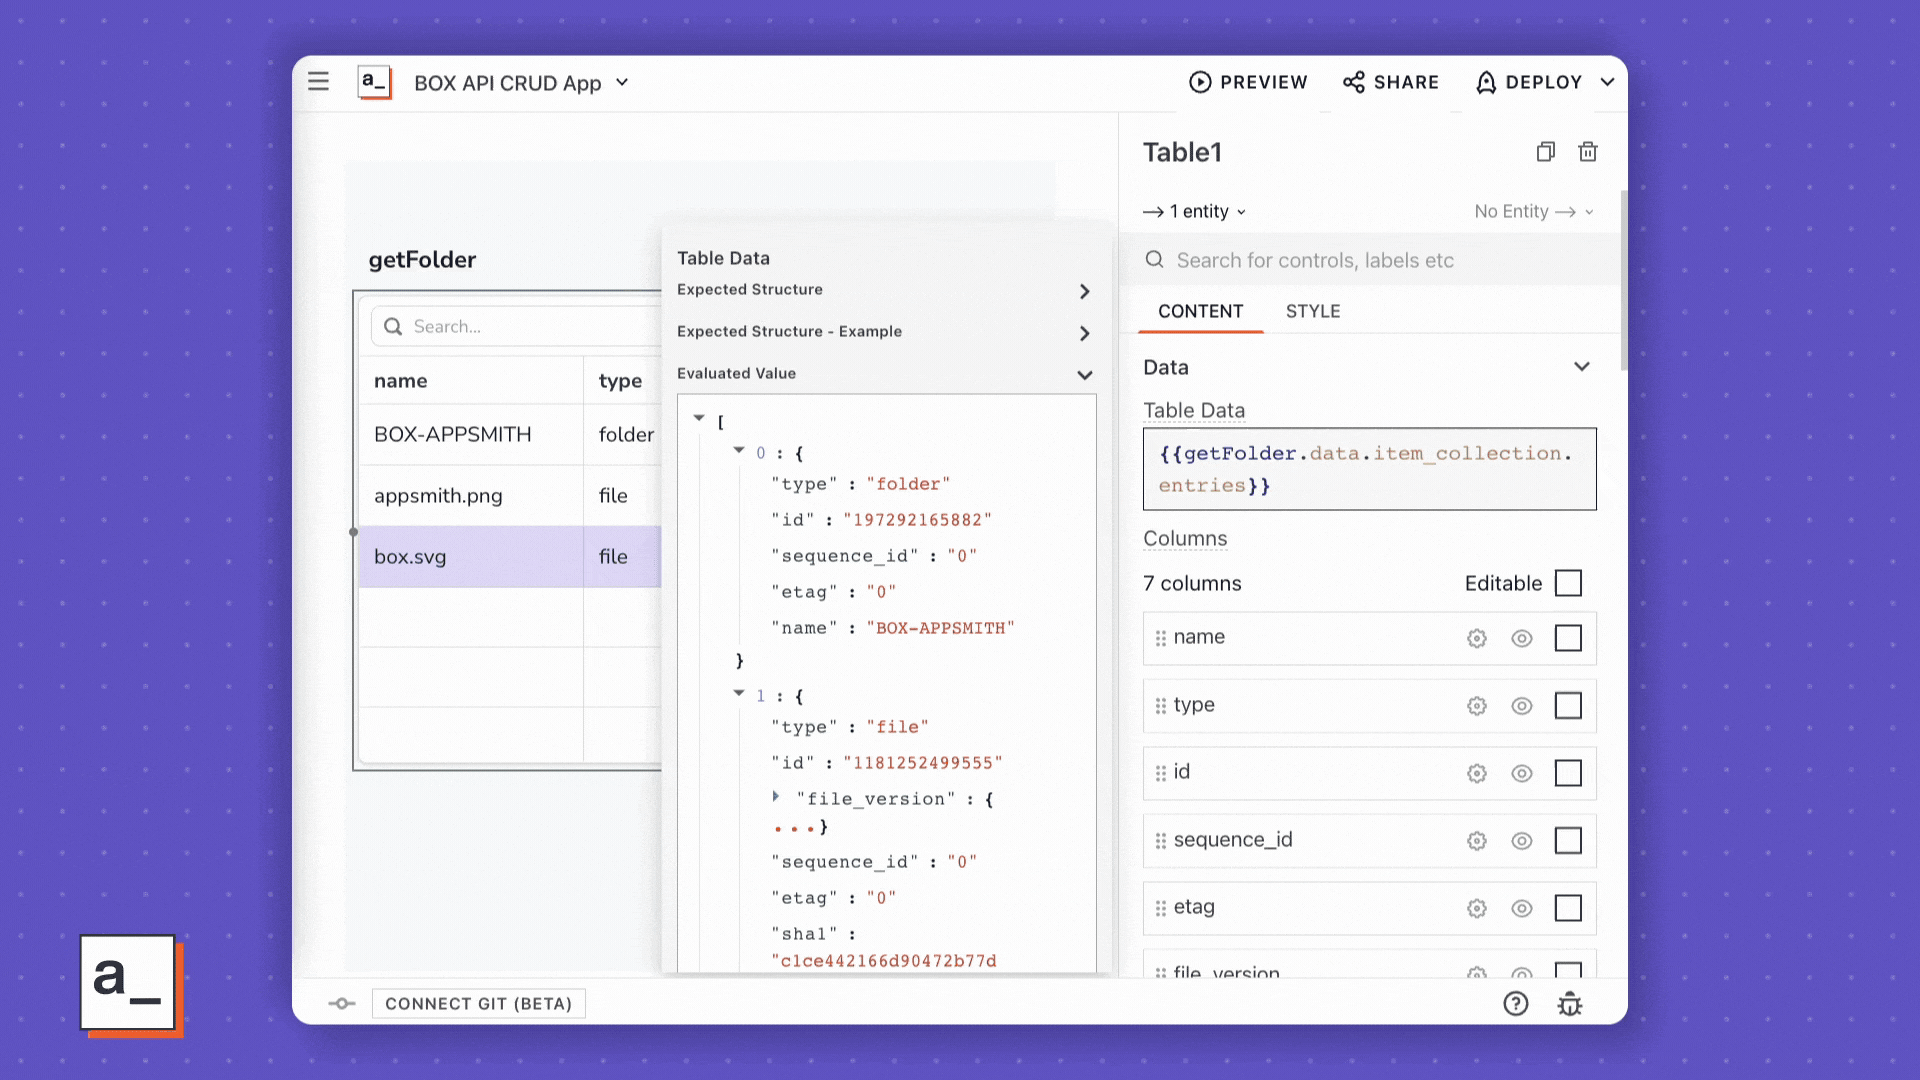Delete the Table1 widget
The height and width of the screenshot is (1080, 1920).
[x=1588, y=152]
